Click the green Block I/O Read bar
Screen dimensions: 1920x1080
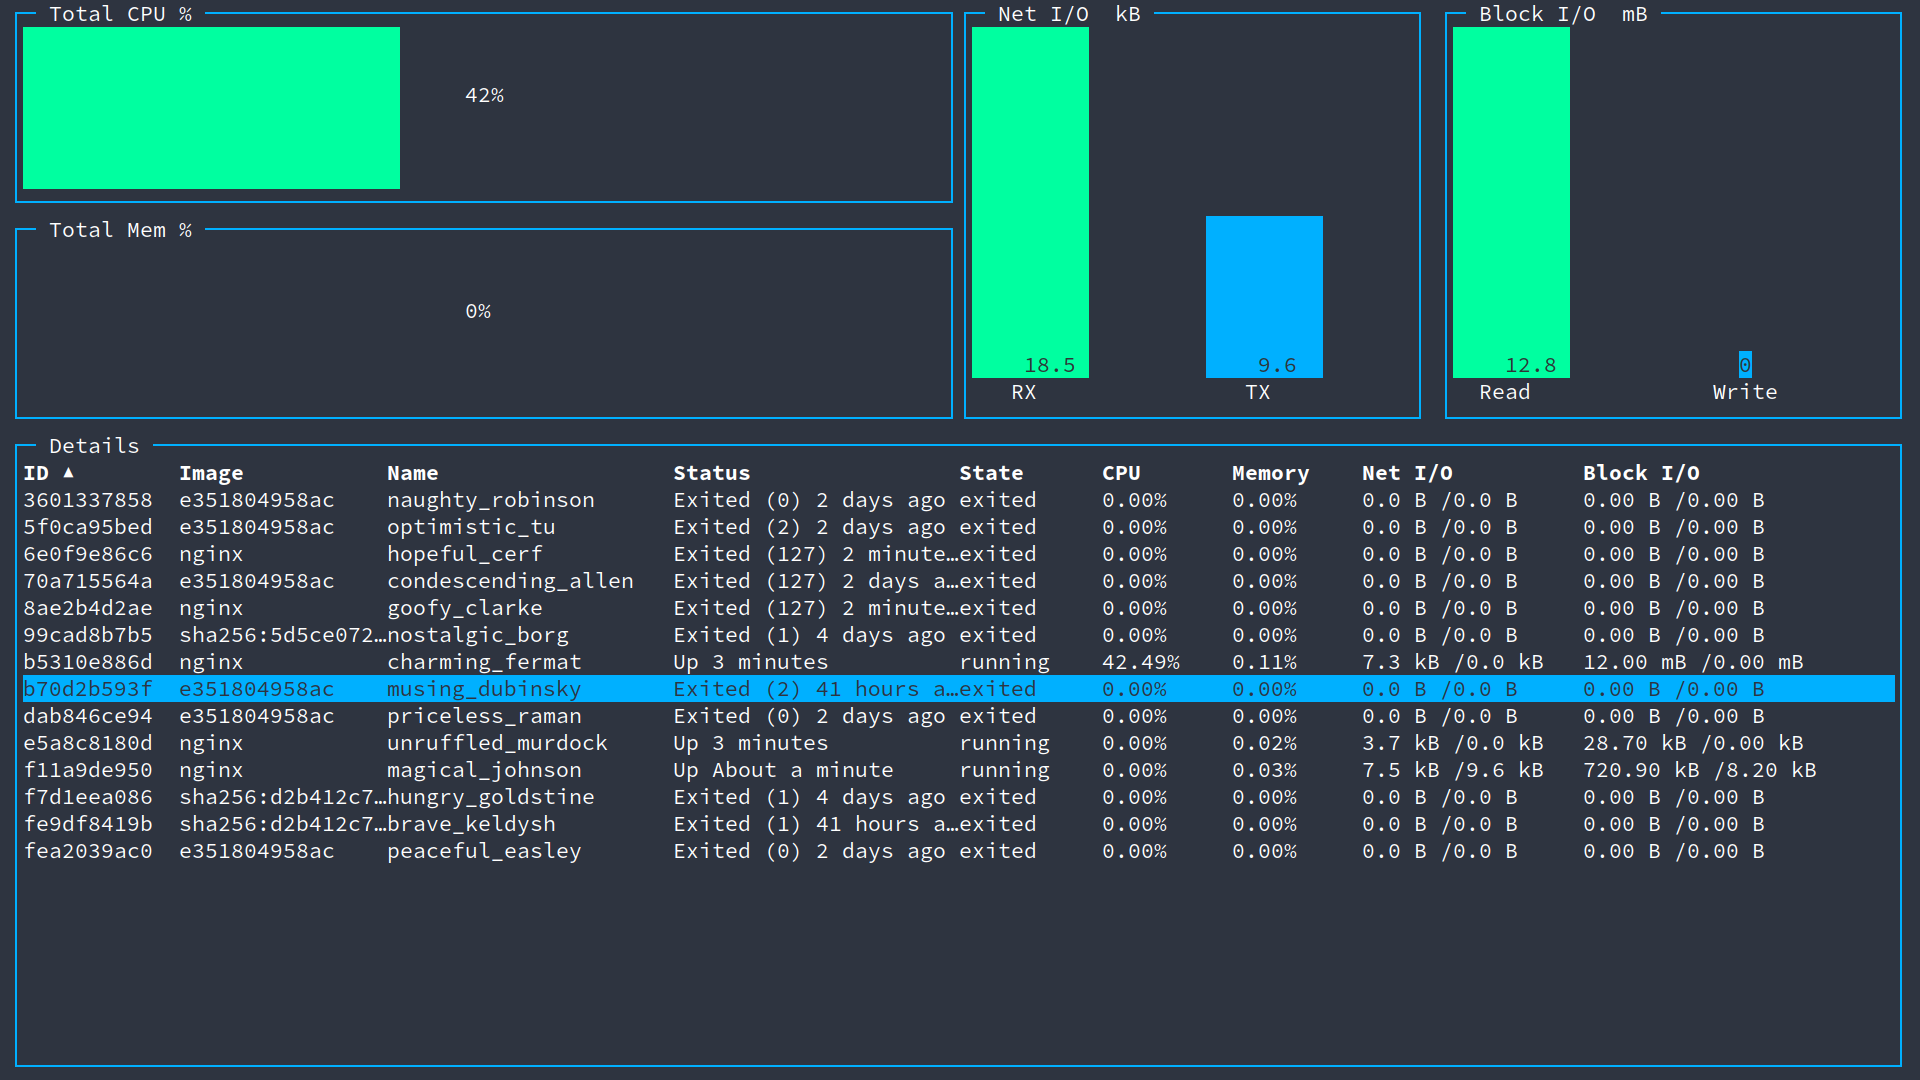click(1511, 200)
